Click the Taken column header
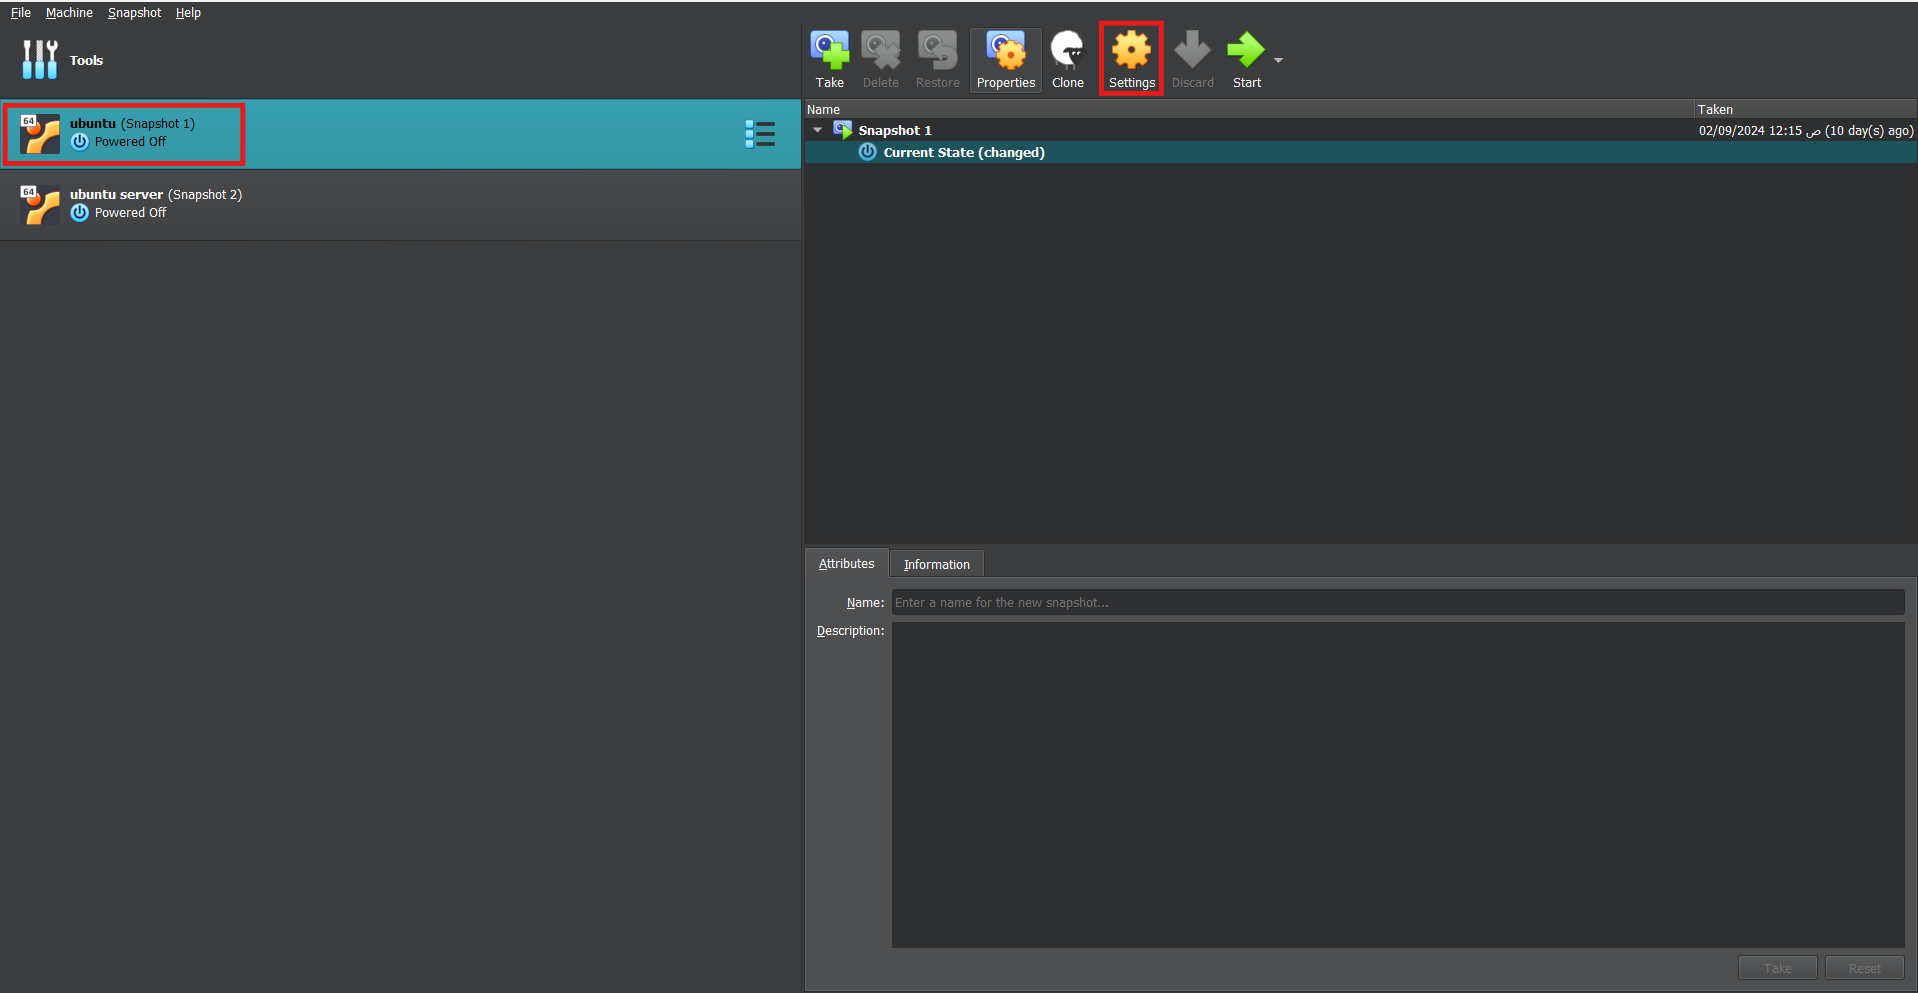 1806,110
